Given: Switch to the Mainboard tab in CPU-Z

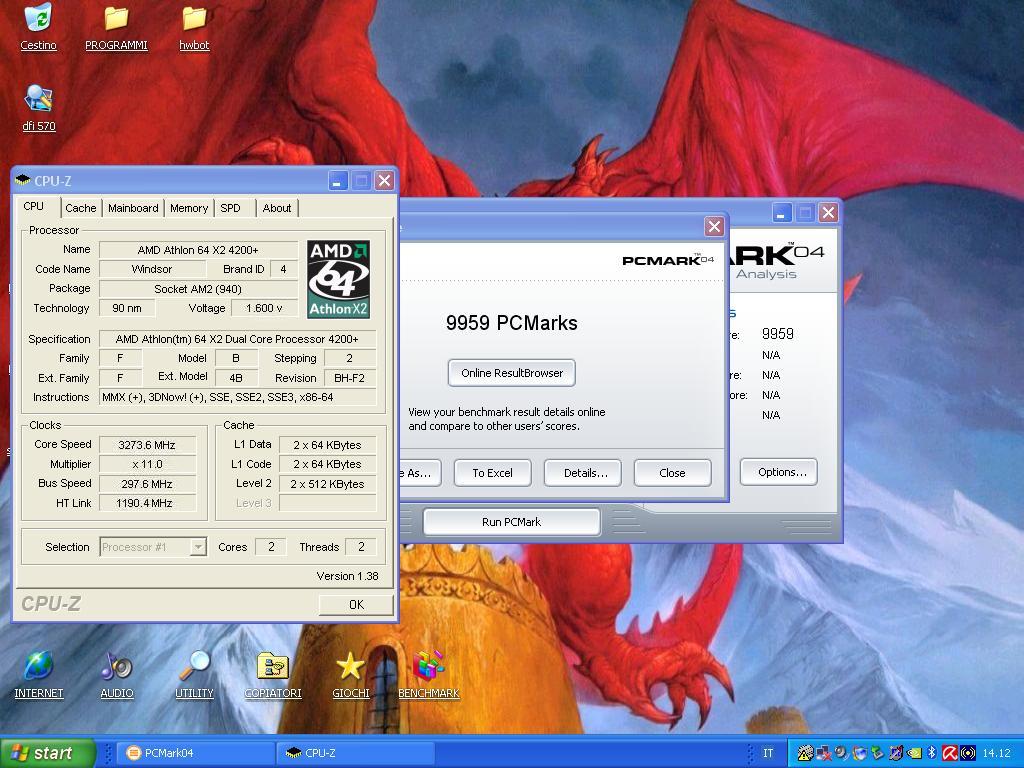Looking at the screenshot, I should click(x=133, y=208).
